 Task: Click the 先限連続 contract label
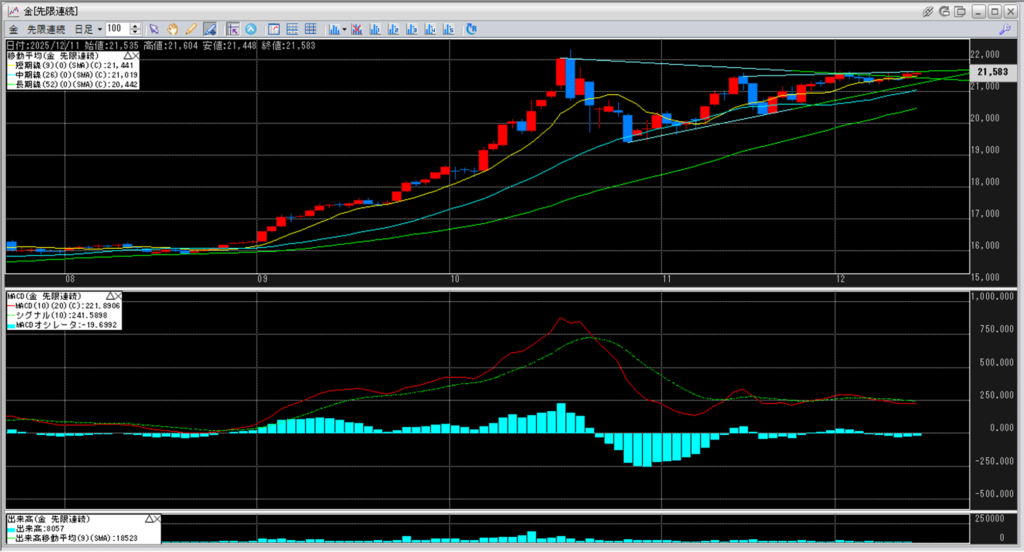click(x=43, y=28)
